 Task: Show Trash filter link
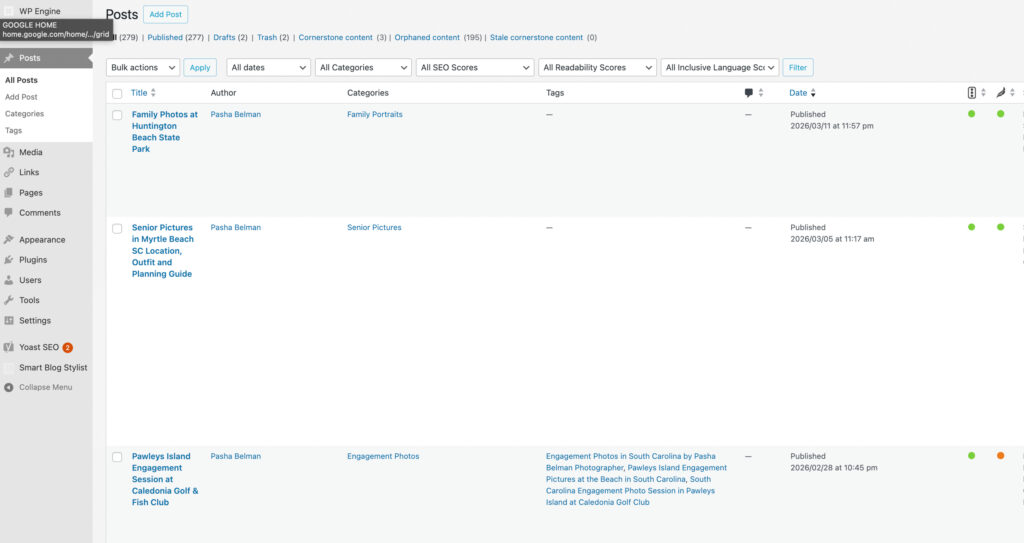[267, 37]
